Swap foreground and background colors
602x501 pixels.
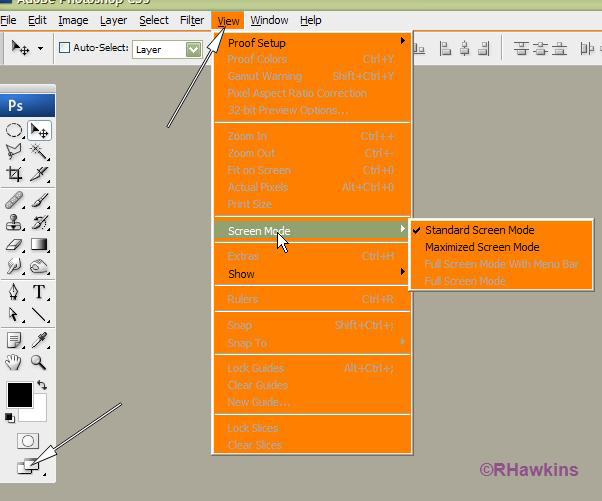[42, 384]
